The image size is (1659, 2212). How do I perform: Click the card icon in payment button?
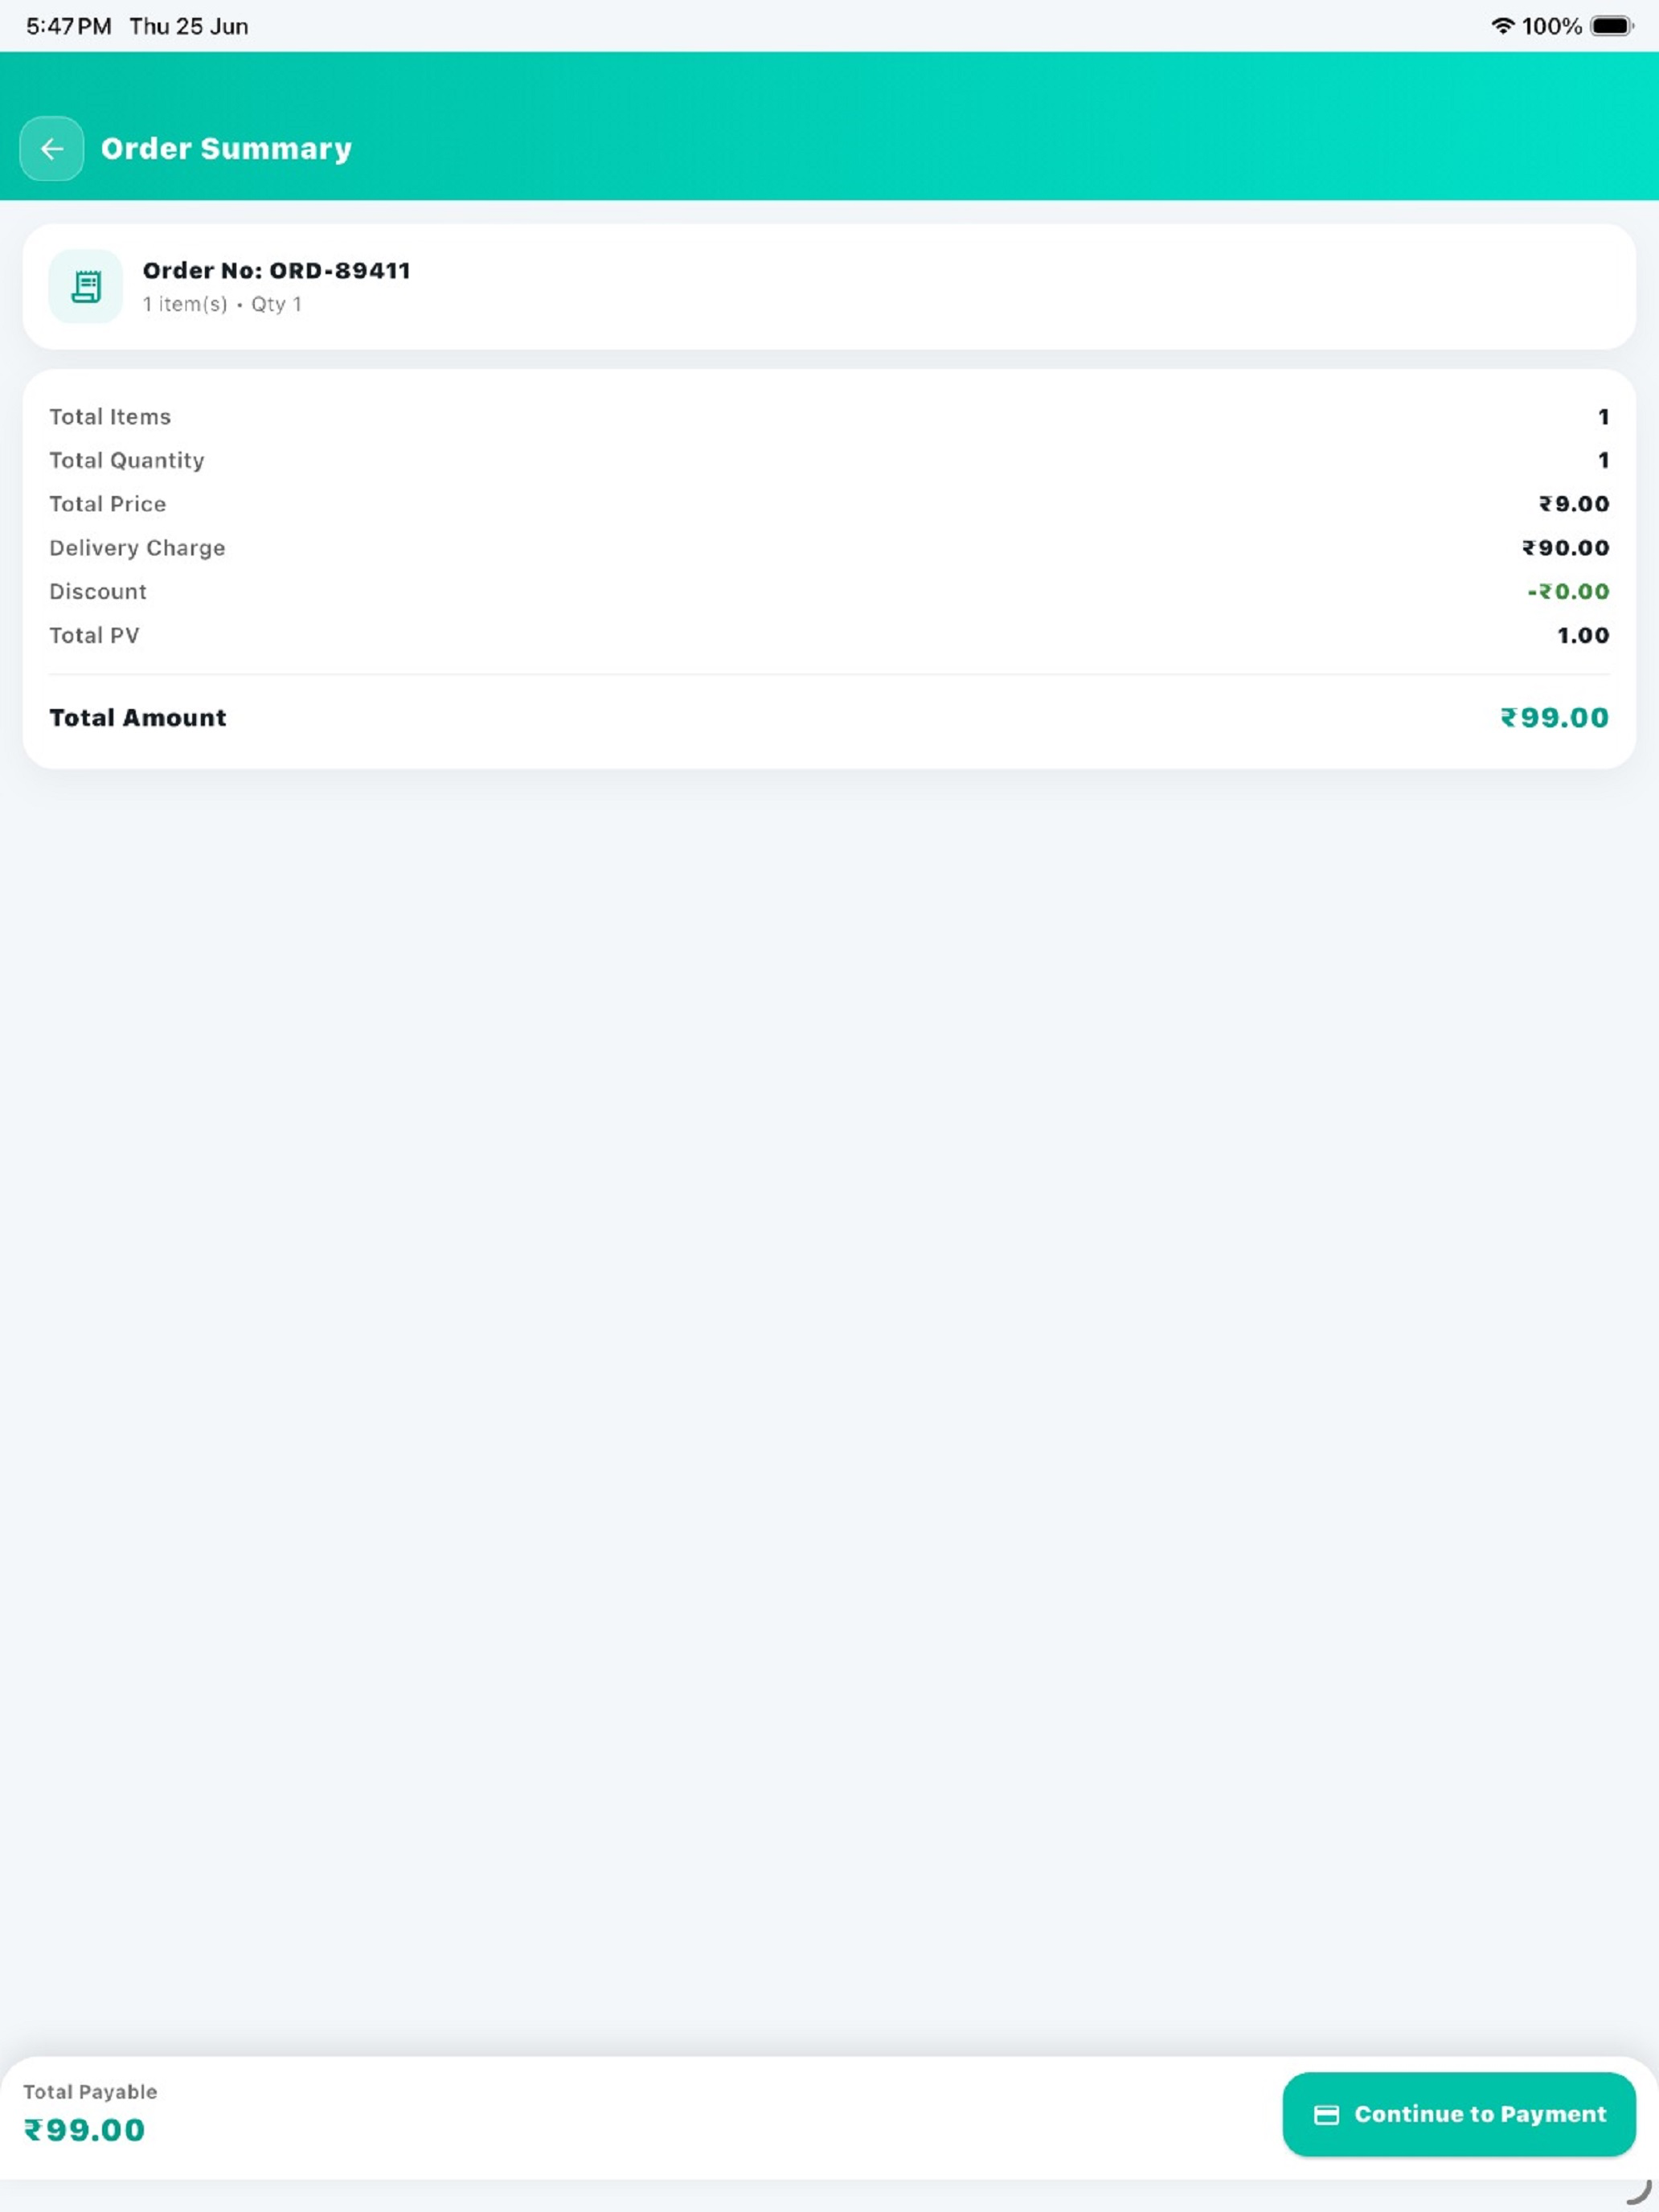click(x=1326, y=2114)
